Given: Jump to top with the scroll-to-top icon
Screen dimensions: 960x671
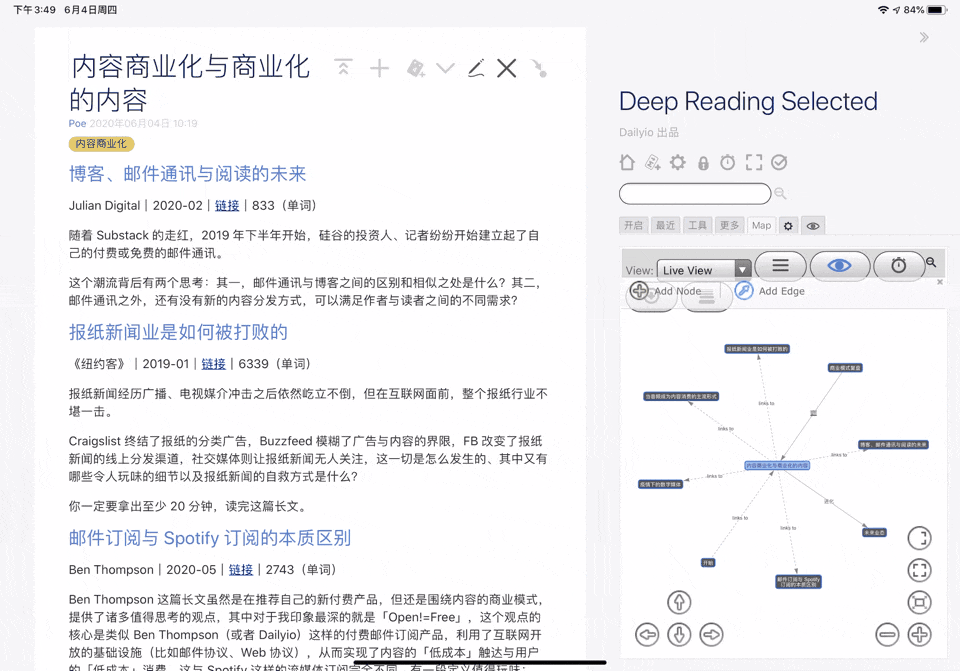Looking at the screenshot, I should [343, 67].
